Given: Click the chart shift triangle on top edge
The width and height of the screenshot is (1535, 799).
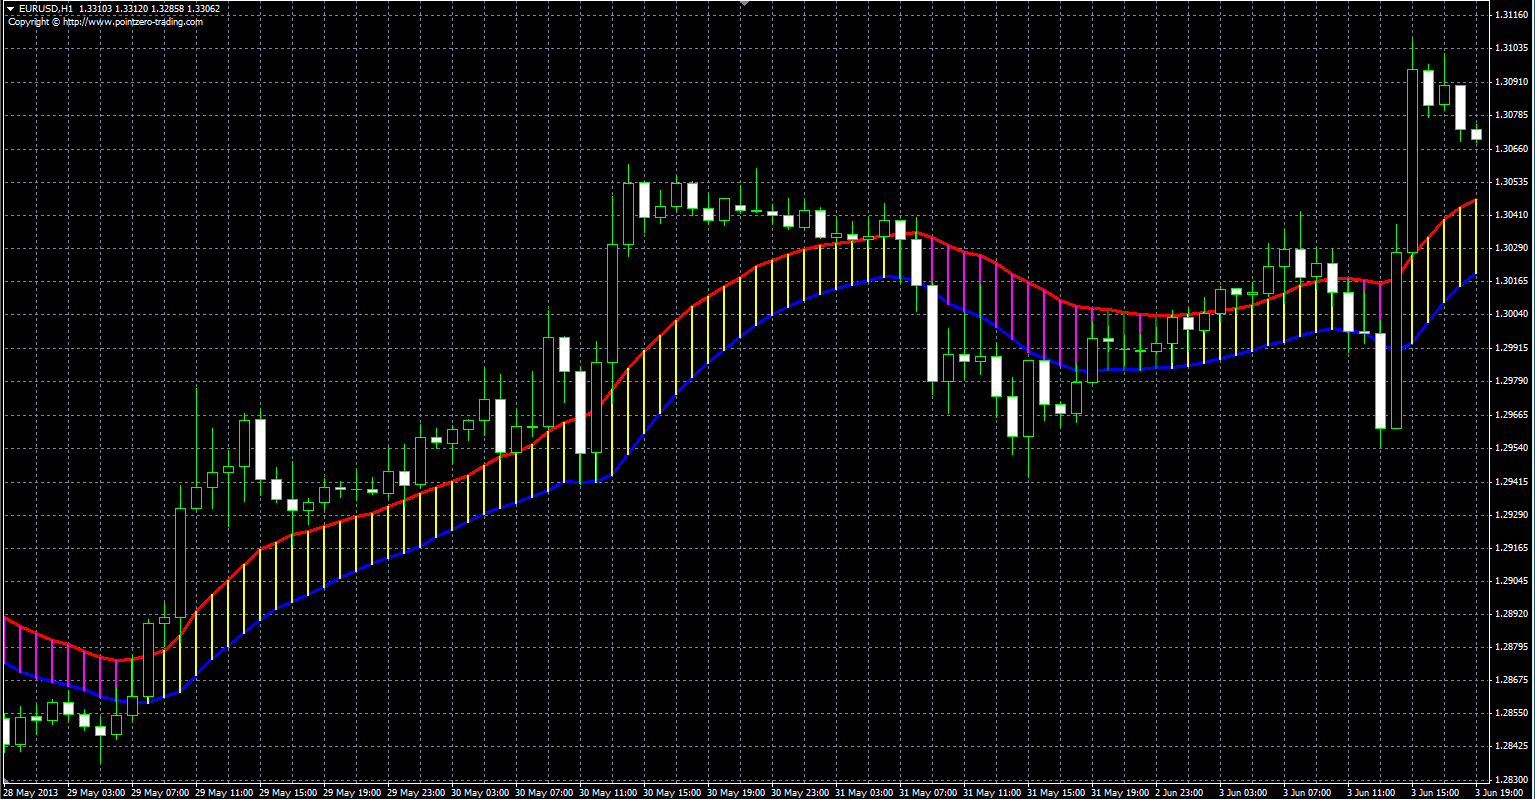Looking at the screenshot, I should (743, 4).
